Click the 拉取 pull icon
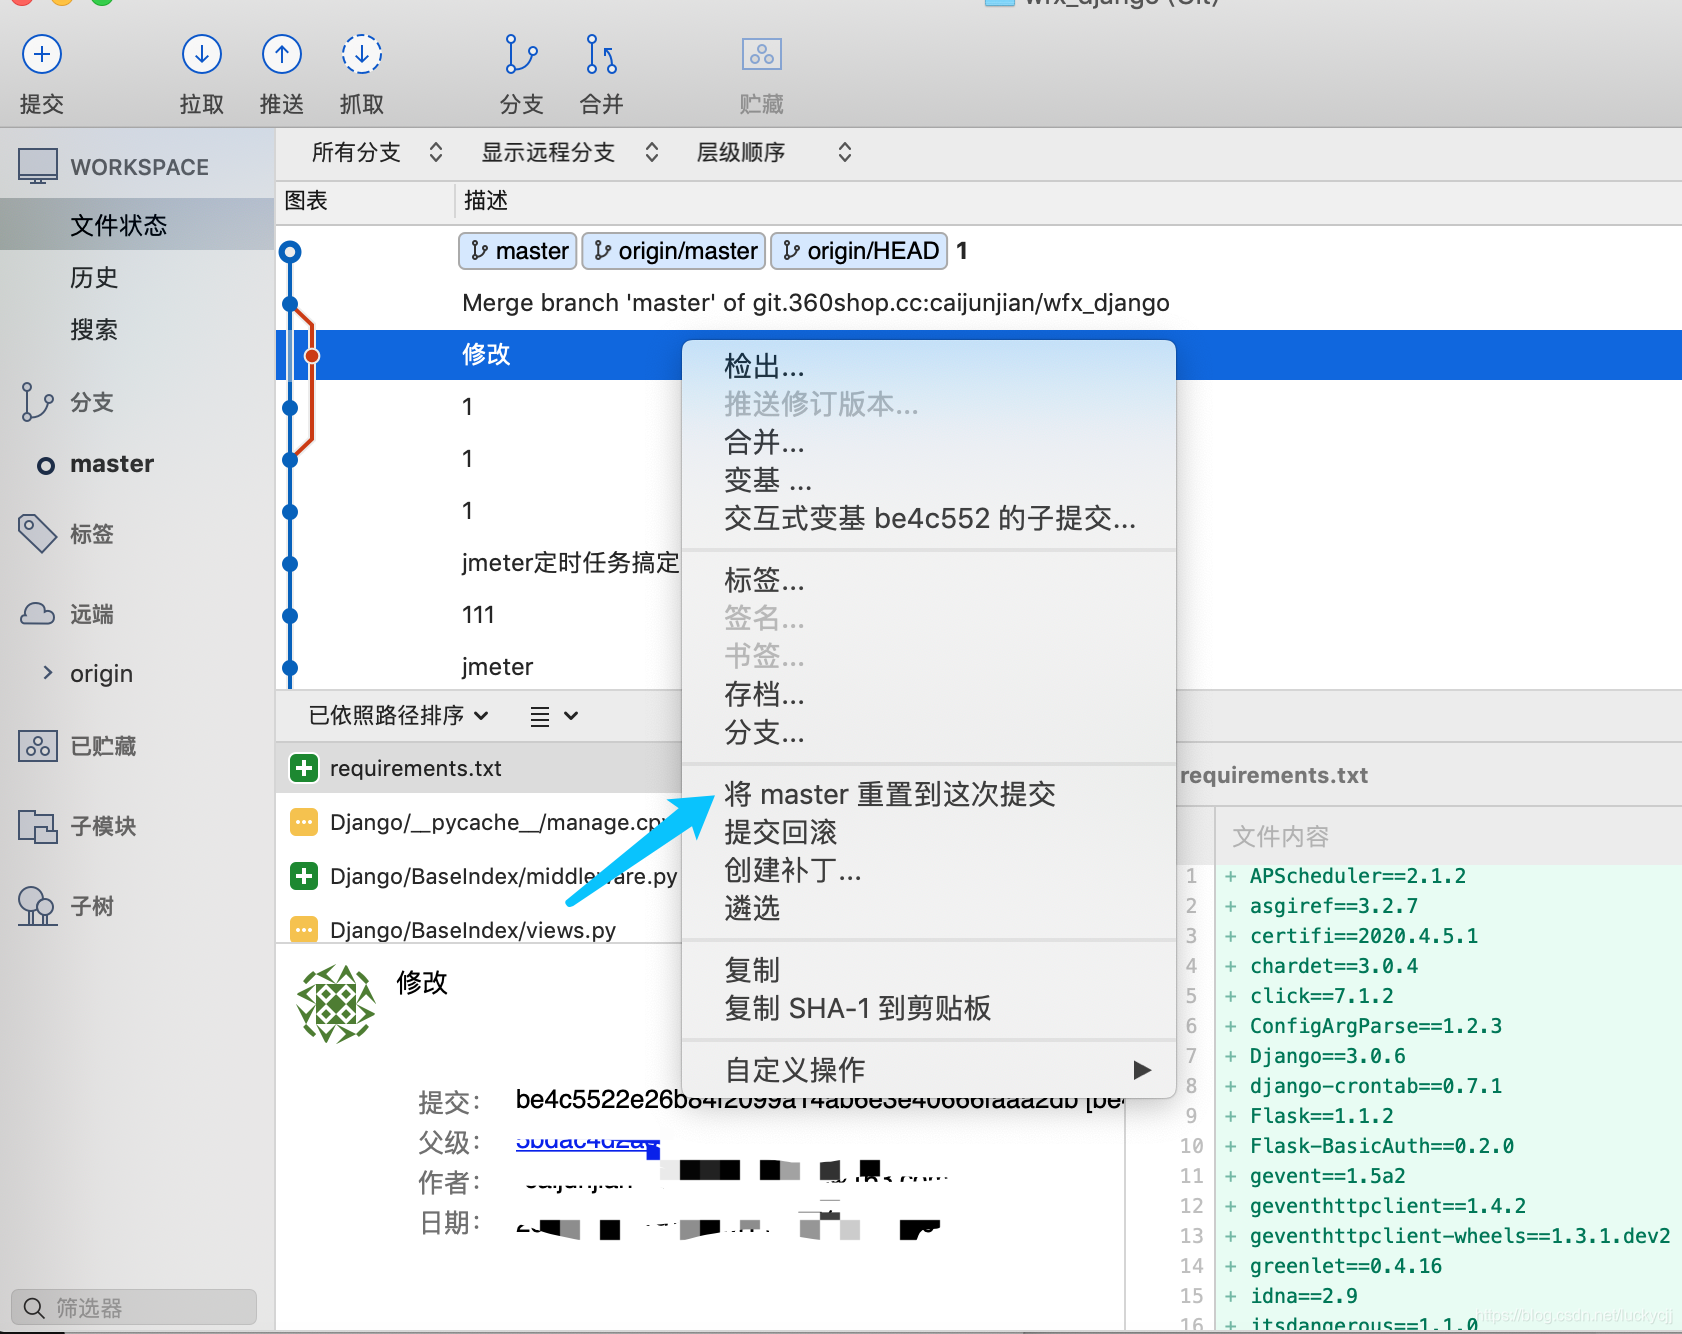 tap(201, 54)
